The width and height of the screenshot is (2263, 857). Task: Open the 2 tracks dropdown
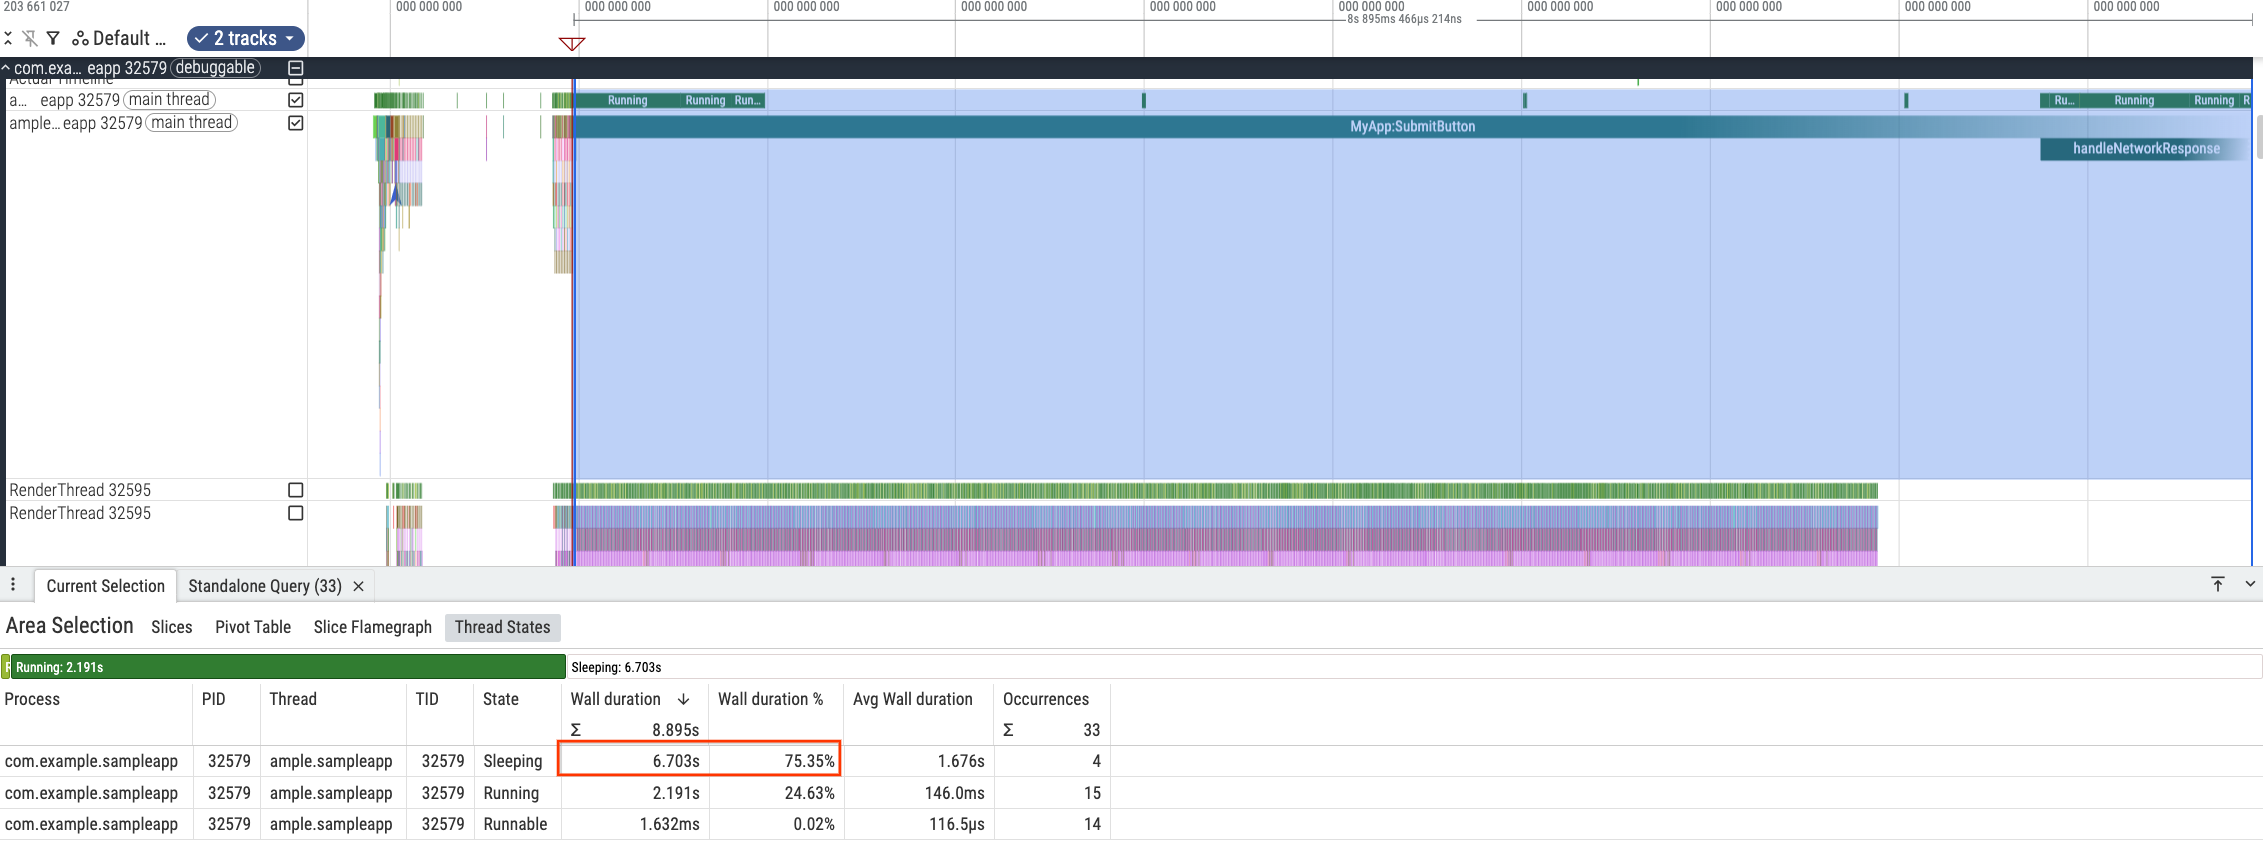point(246,39)
